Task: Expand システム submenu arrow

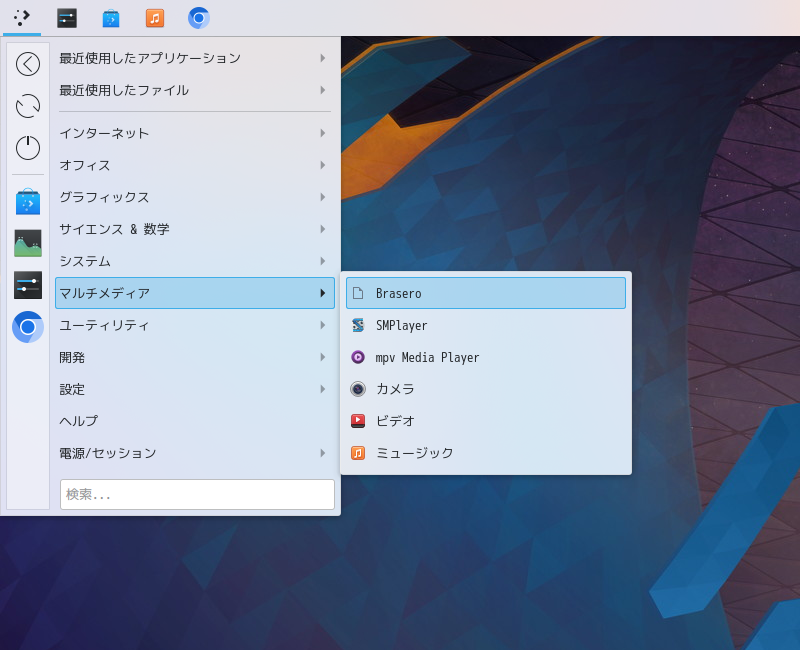Action: coord(322,261)
